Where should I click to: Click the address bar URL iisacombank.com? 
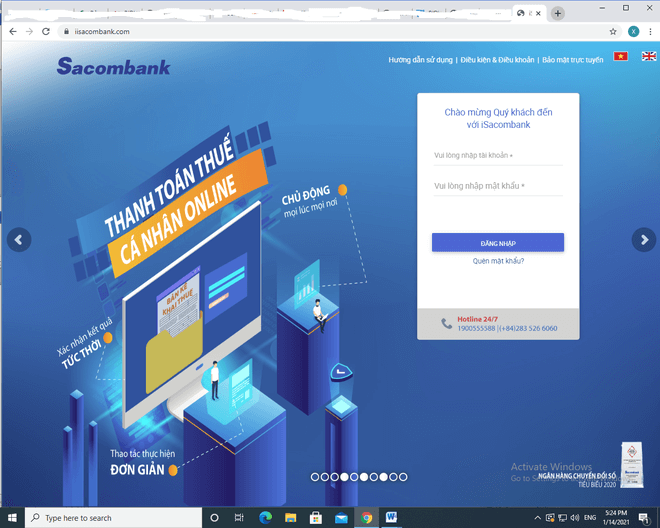click(x=102, y=32)
